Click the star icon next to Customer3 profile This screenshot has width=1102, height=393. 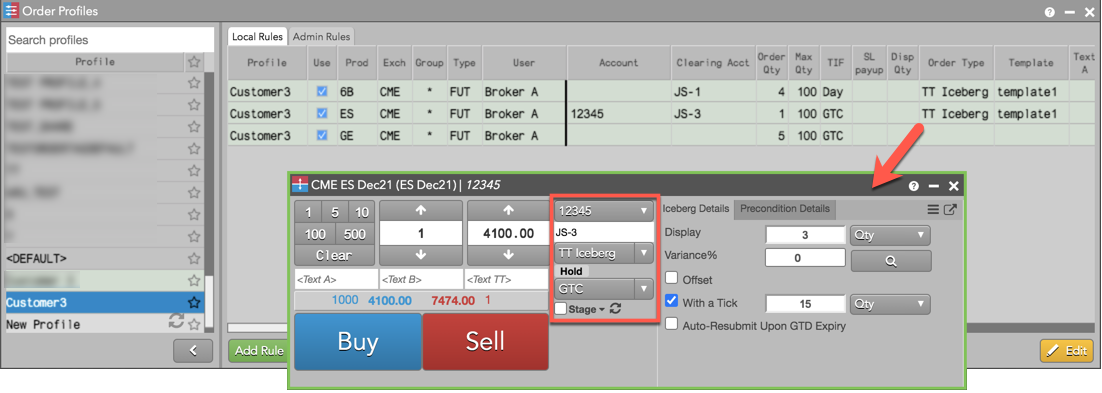pyautogui.click(x=194, y=302)
